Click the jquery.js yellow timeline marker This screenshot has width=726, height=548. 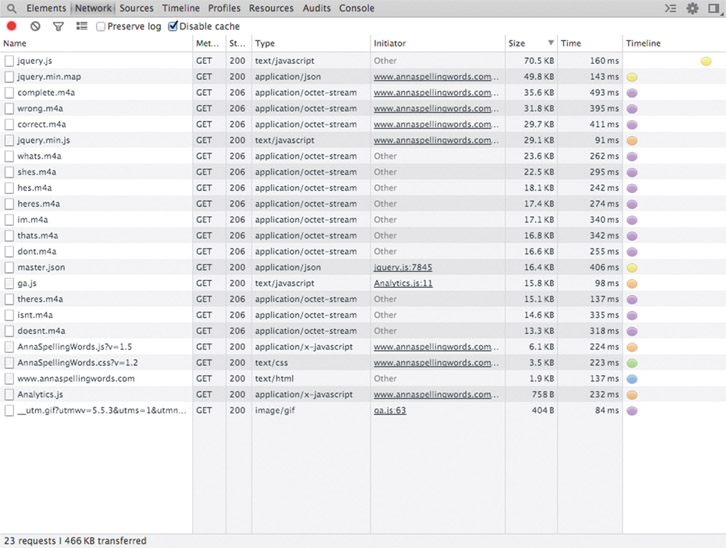pyautogui.click(x=706, y=61)
